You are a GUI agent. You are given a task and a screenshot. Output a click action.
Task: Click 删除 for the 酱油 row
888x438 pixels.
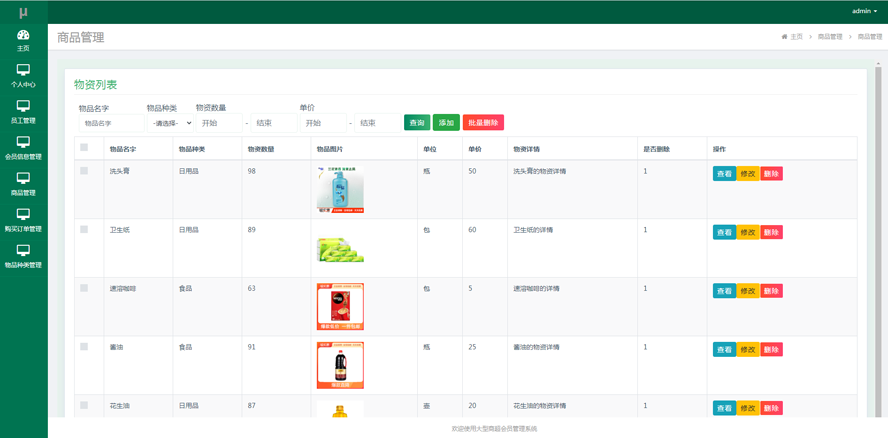point(771,350)
